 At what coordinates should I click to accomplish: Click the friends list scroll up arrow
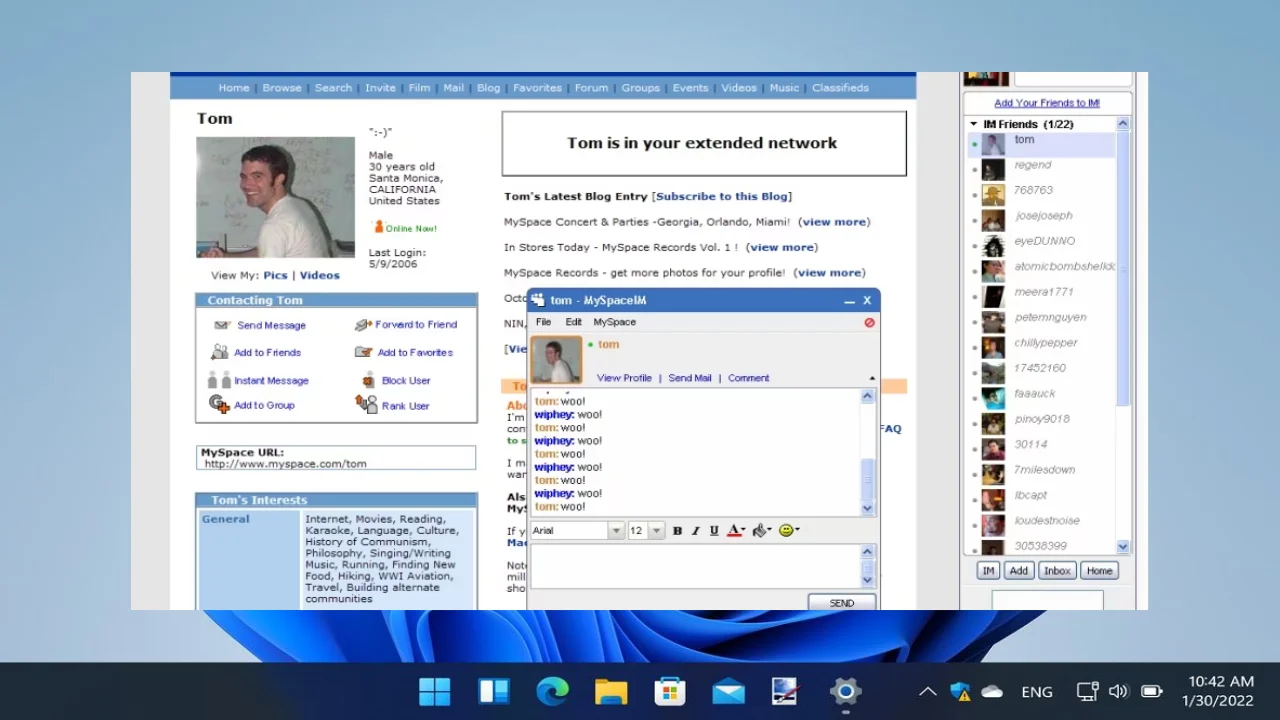tap(1122, 124)
